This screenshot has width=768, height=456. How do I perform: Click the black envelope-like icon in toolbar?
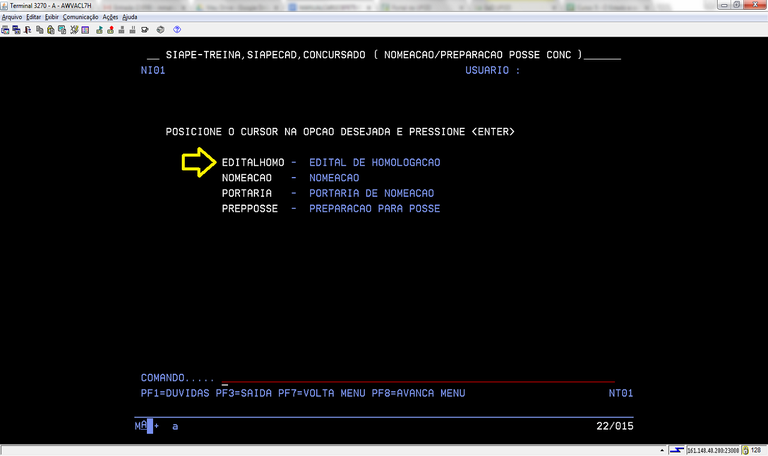145,30
